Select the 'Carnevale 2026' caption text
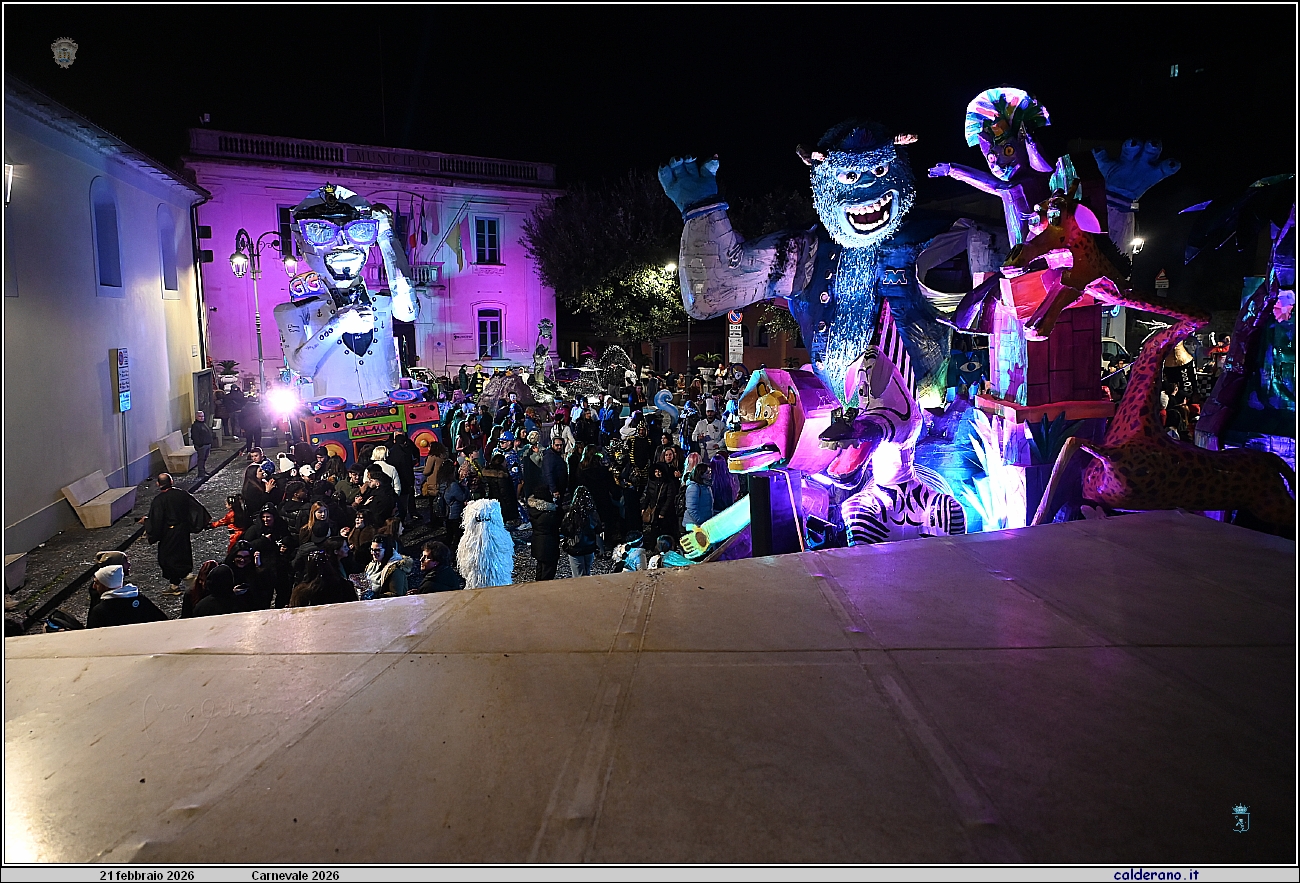This screenshot has width=1300, height=883. tap(295, 875)
